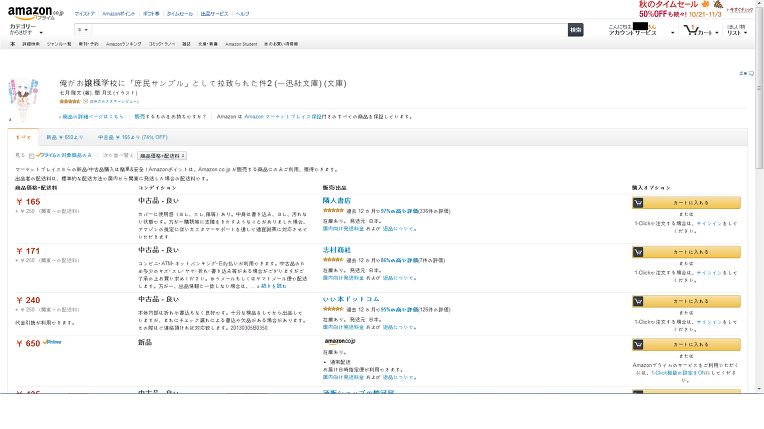
Task: Click the autumn leaf icon in the sale banner
Action: click(x=705, y=4)
